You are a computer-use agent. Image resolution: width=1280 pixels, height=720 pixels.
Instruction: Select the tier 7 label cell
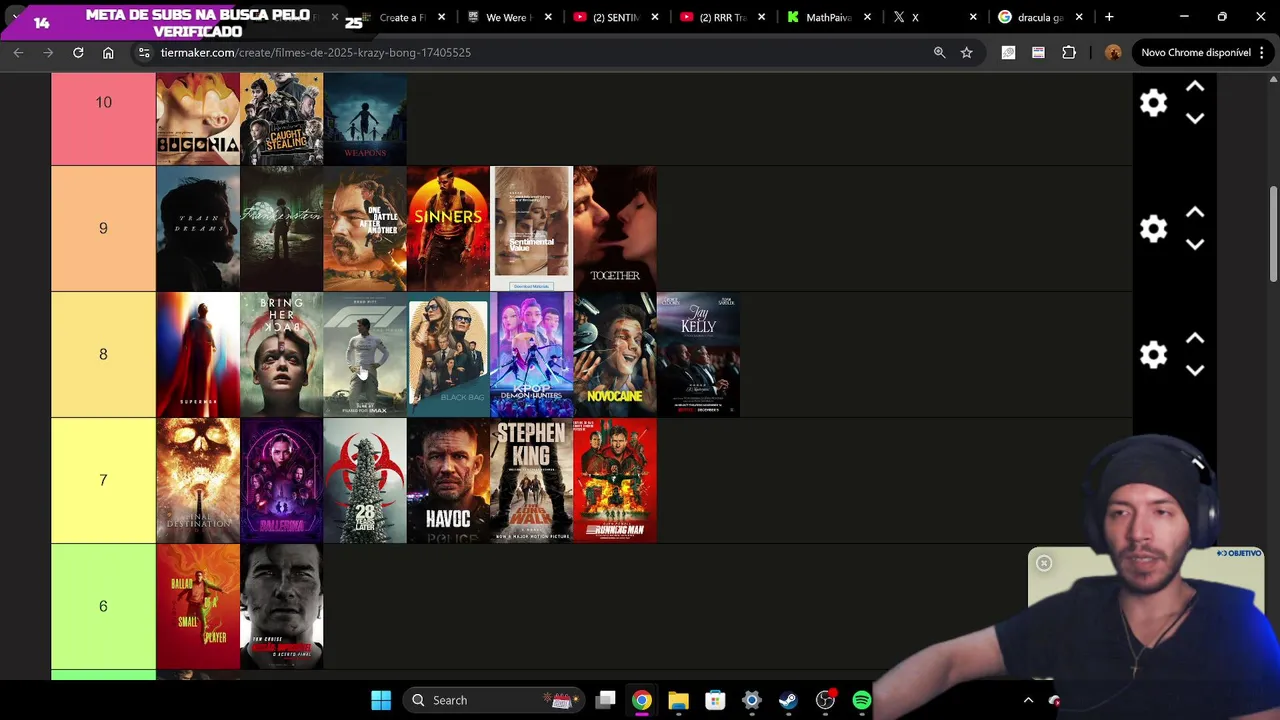pyautogui.click(x=103, y=480)
